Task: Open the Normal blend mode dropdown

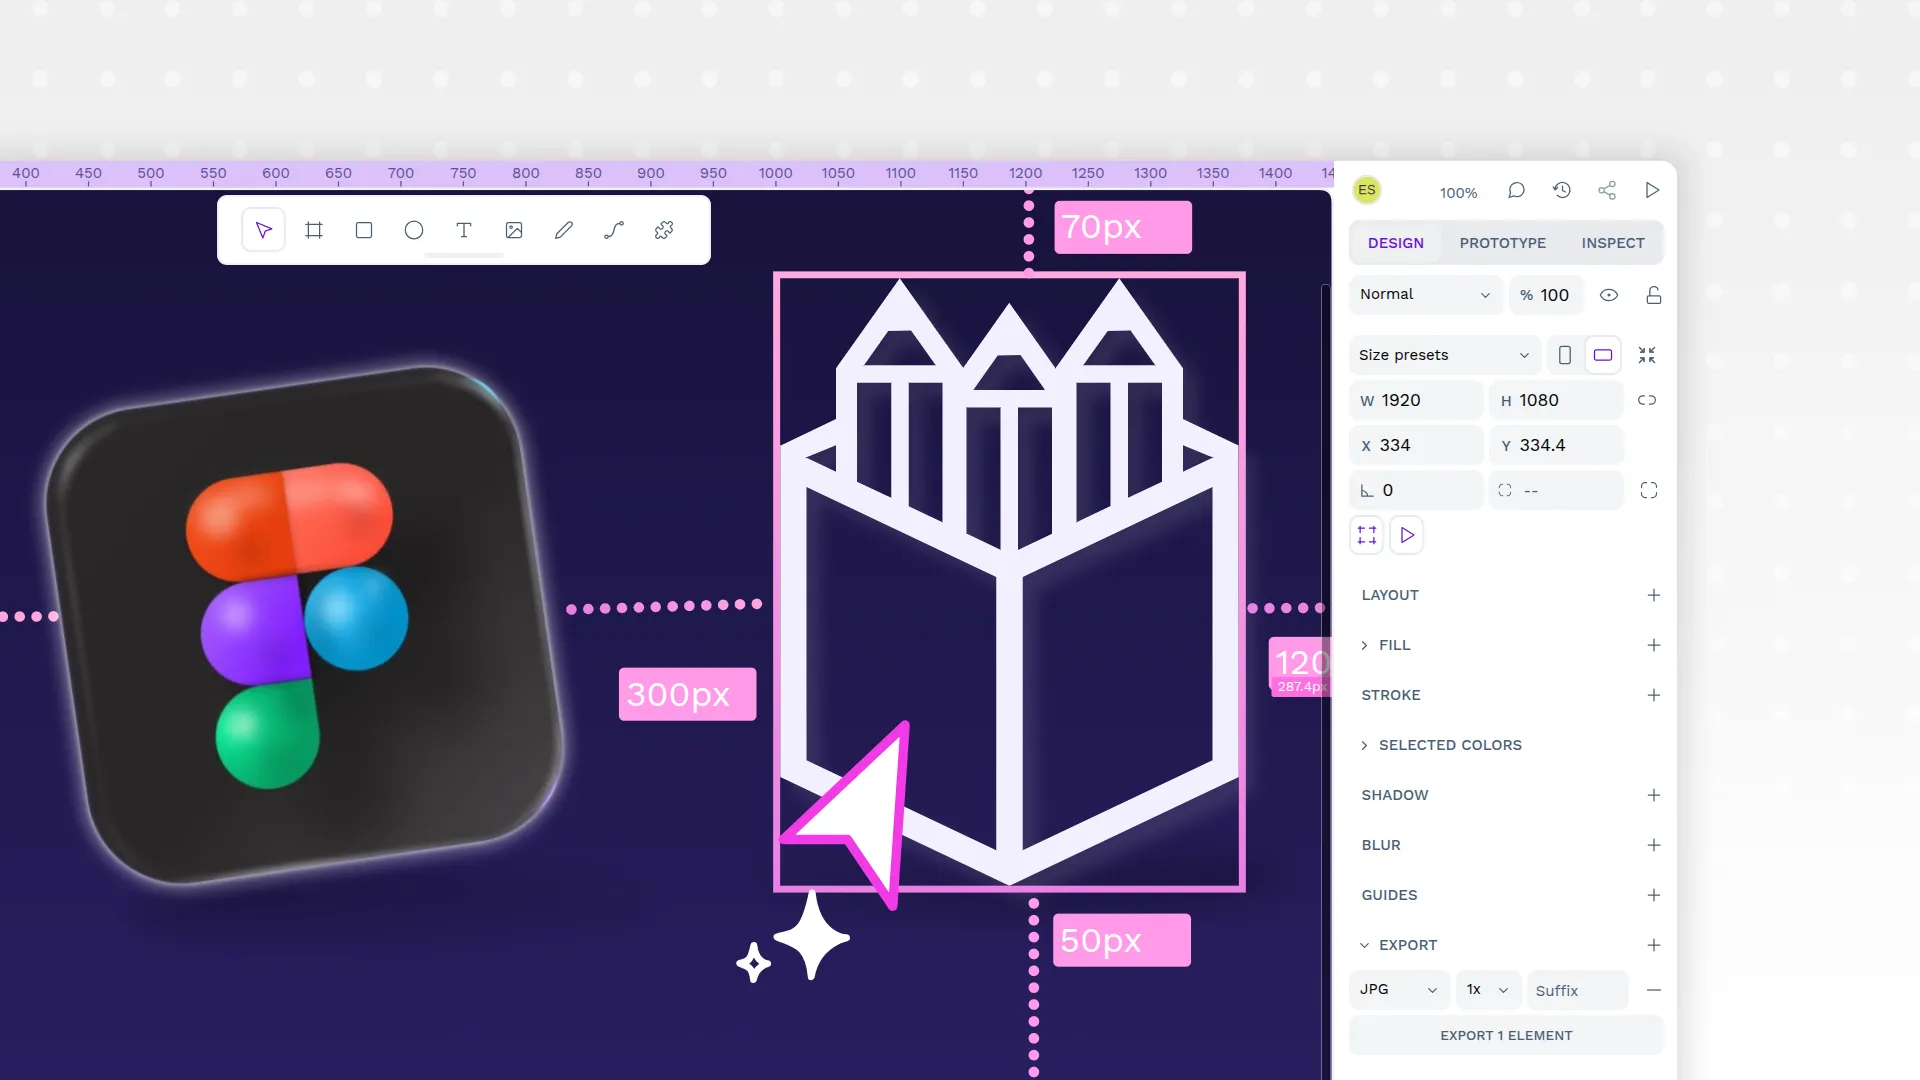Action: [x=1425, y=294]
